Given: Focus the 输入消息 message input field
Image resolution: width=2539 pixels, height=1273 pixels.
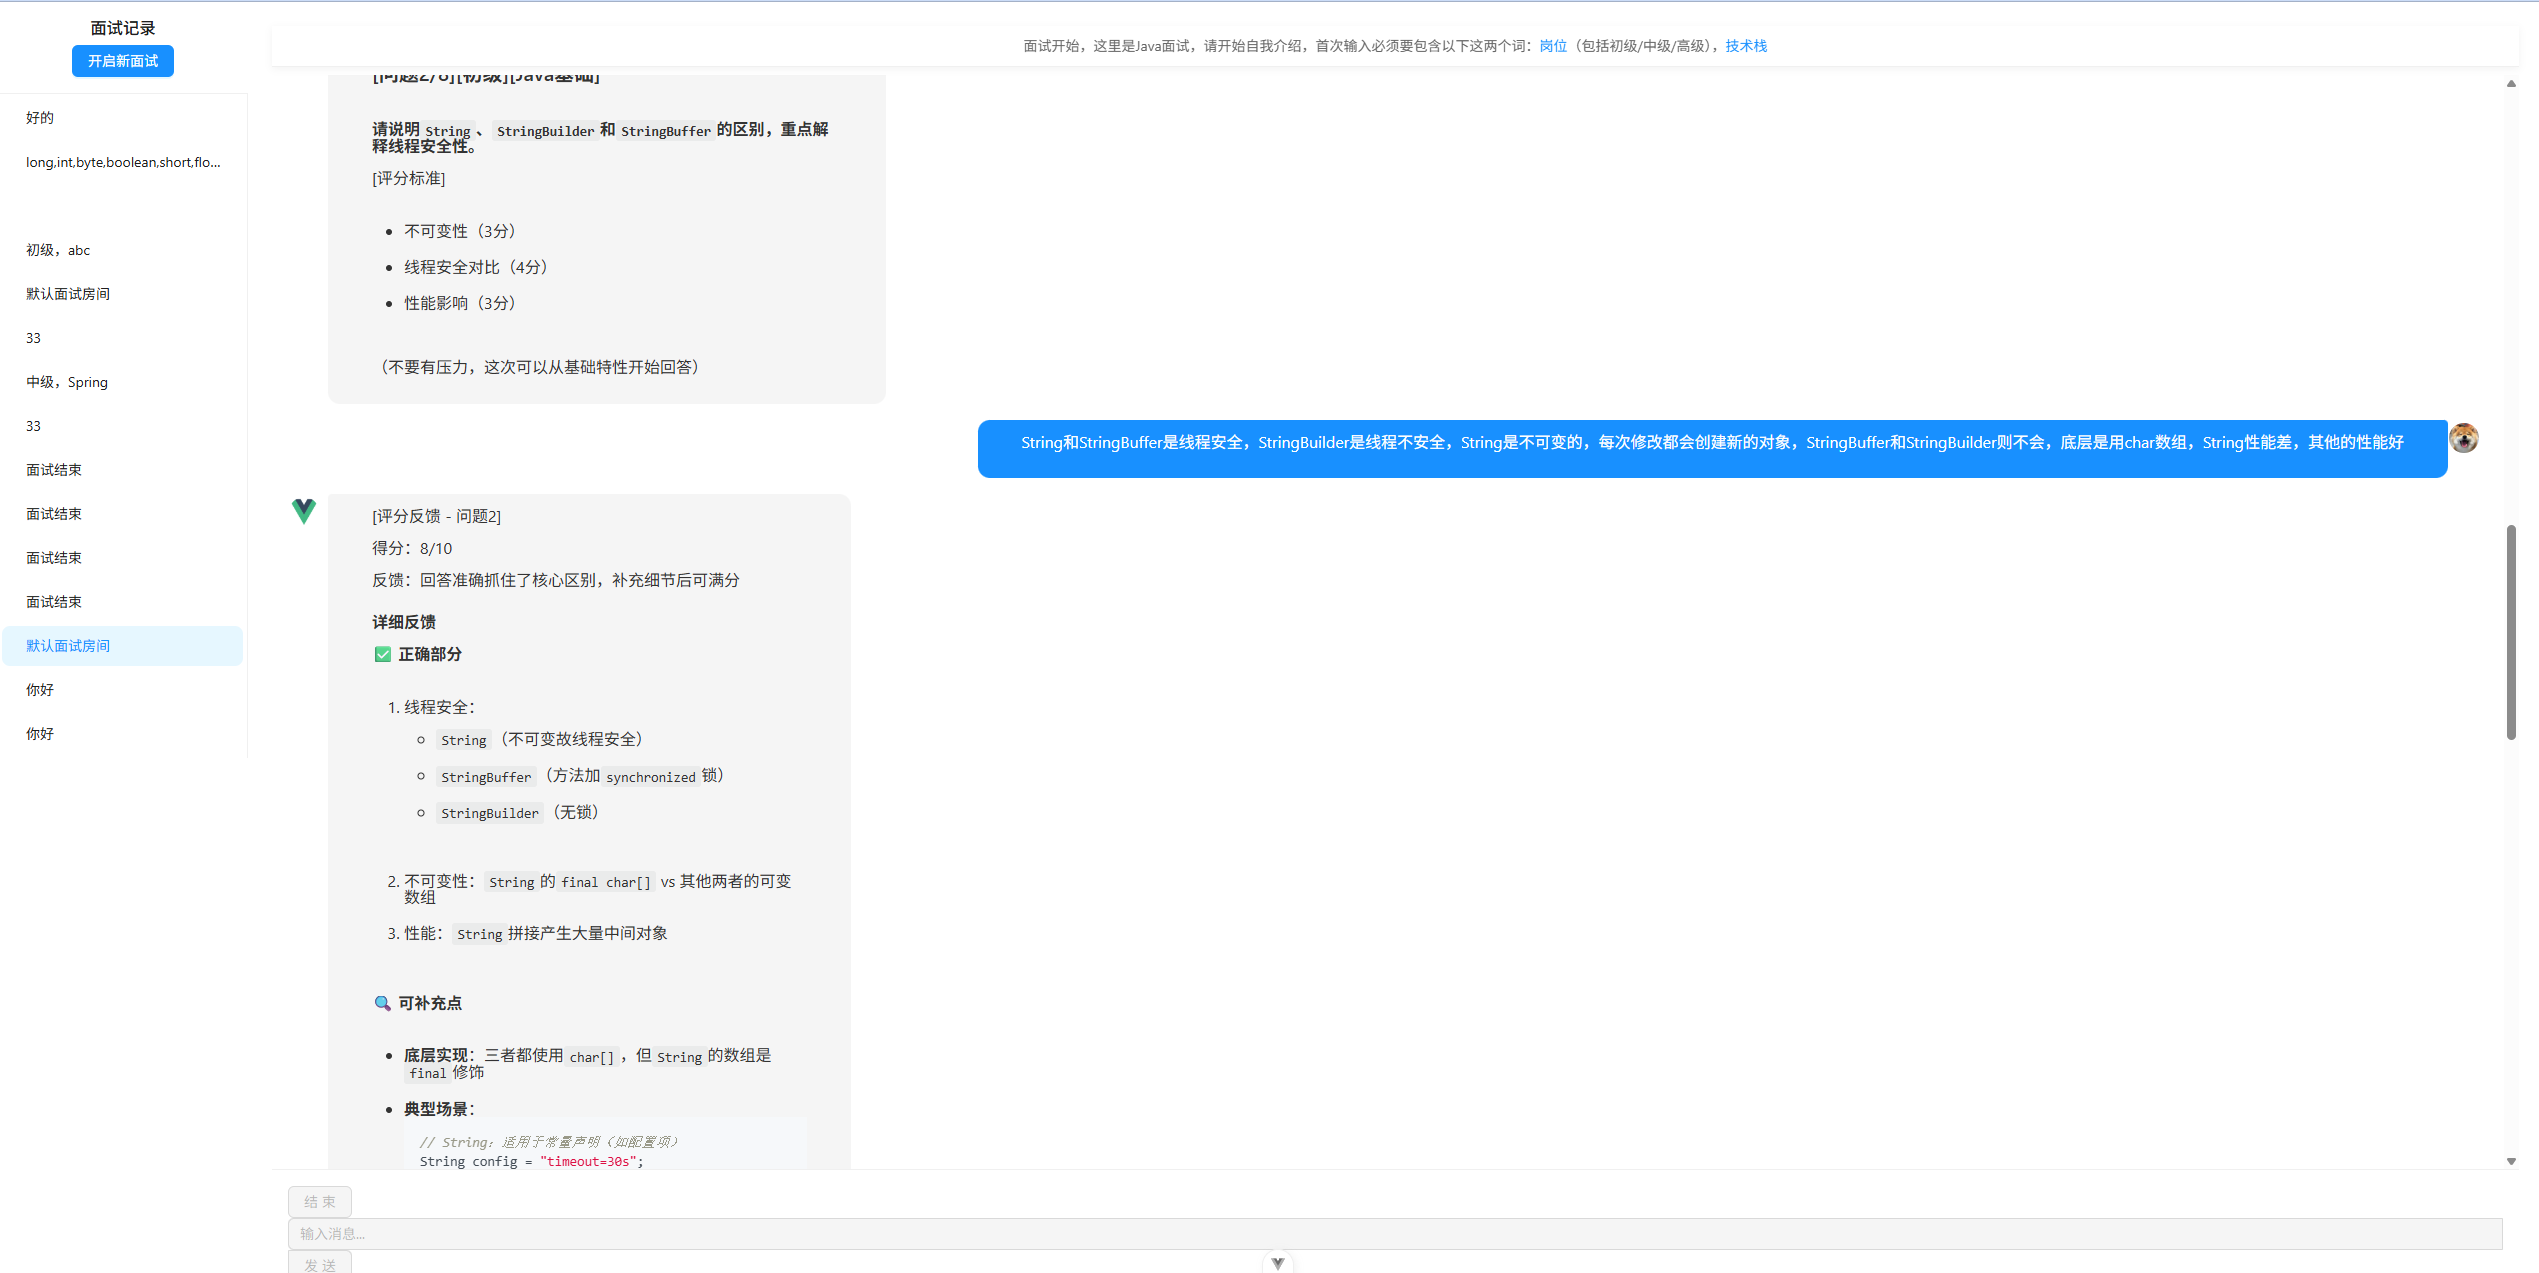Looking at the screenshot, I should click(1394, 1233).
